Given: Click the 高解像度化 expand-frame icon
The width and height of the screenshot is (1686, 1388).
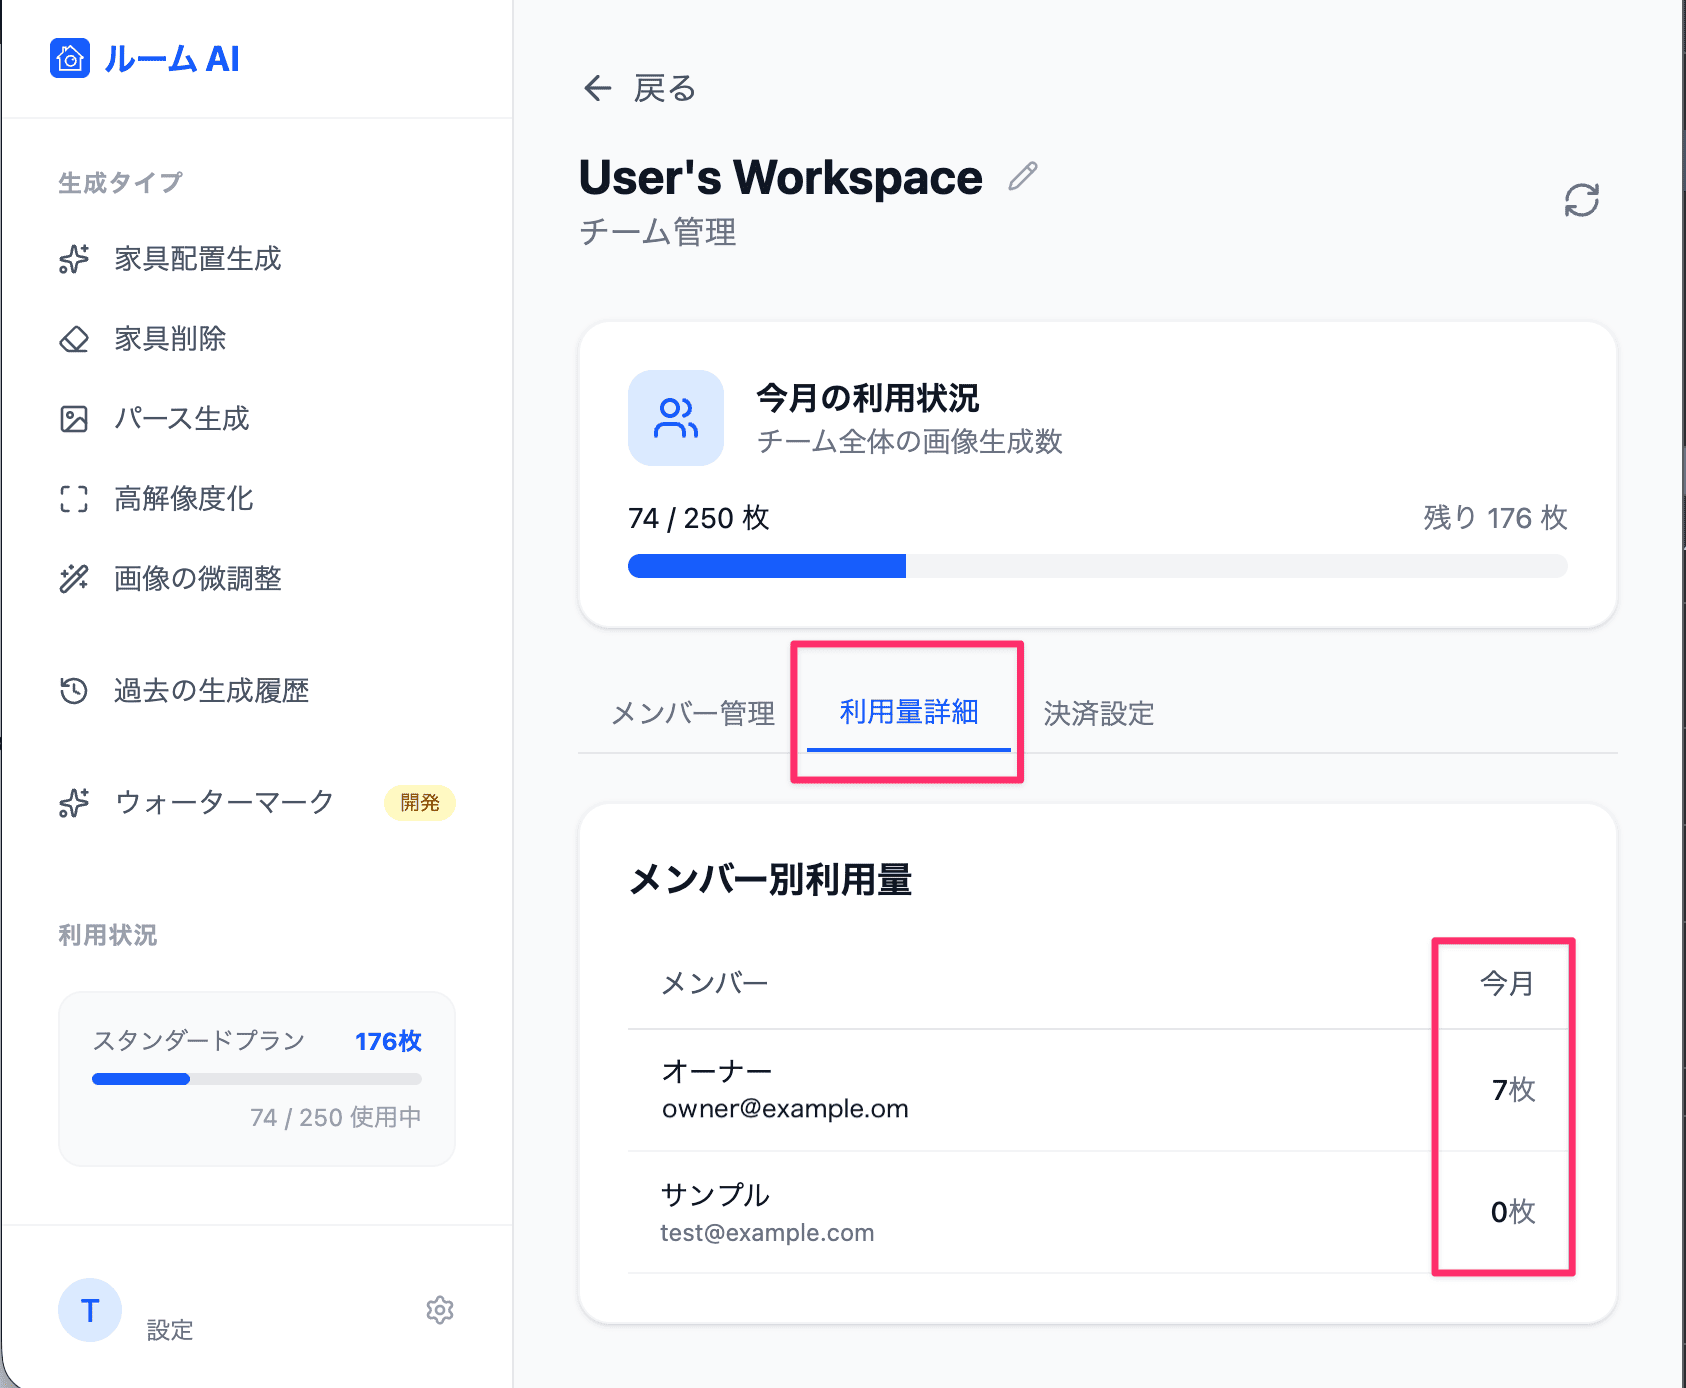Looking at the screenshot, I should coord(74,499).
